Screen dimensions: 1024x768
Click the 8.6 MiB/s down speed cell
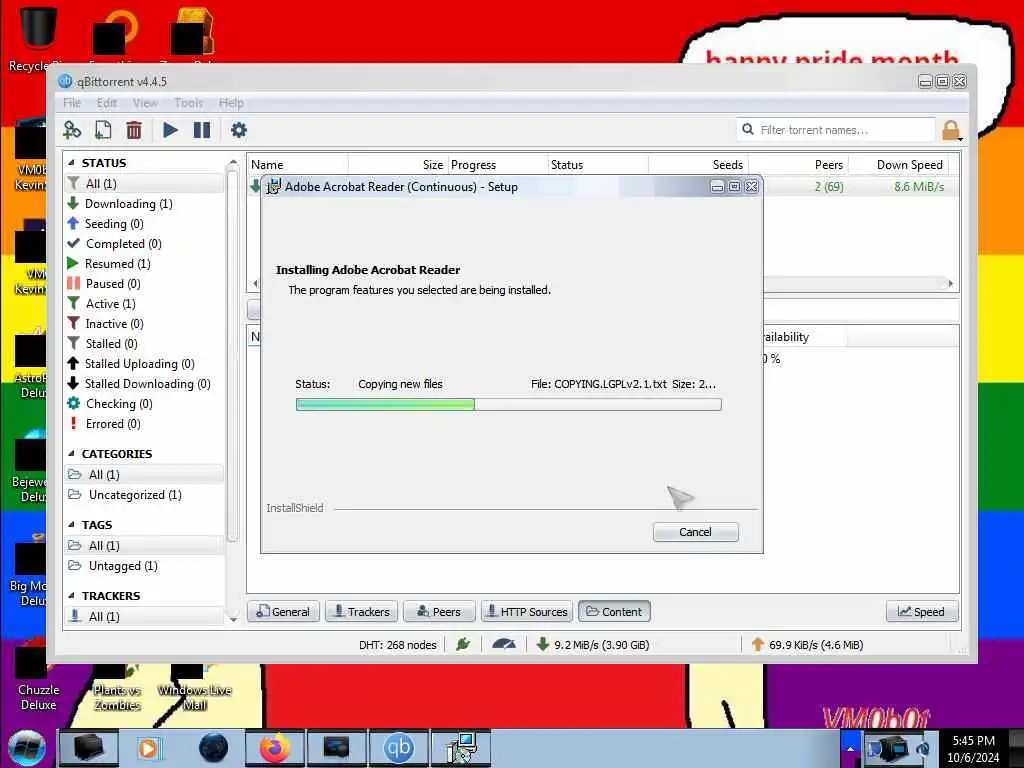(919, 187)
